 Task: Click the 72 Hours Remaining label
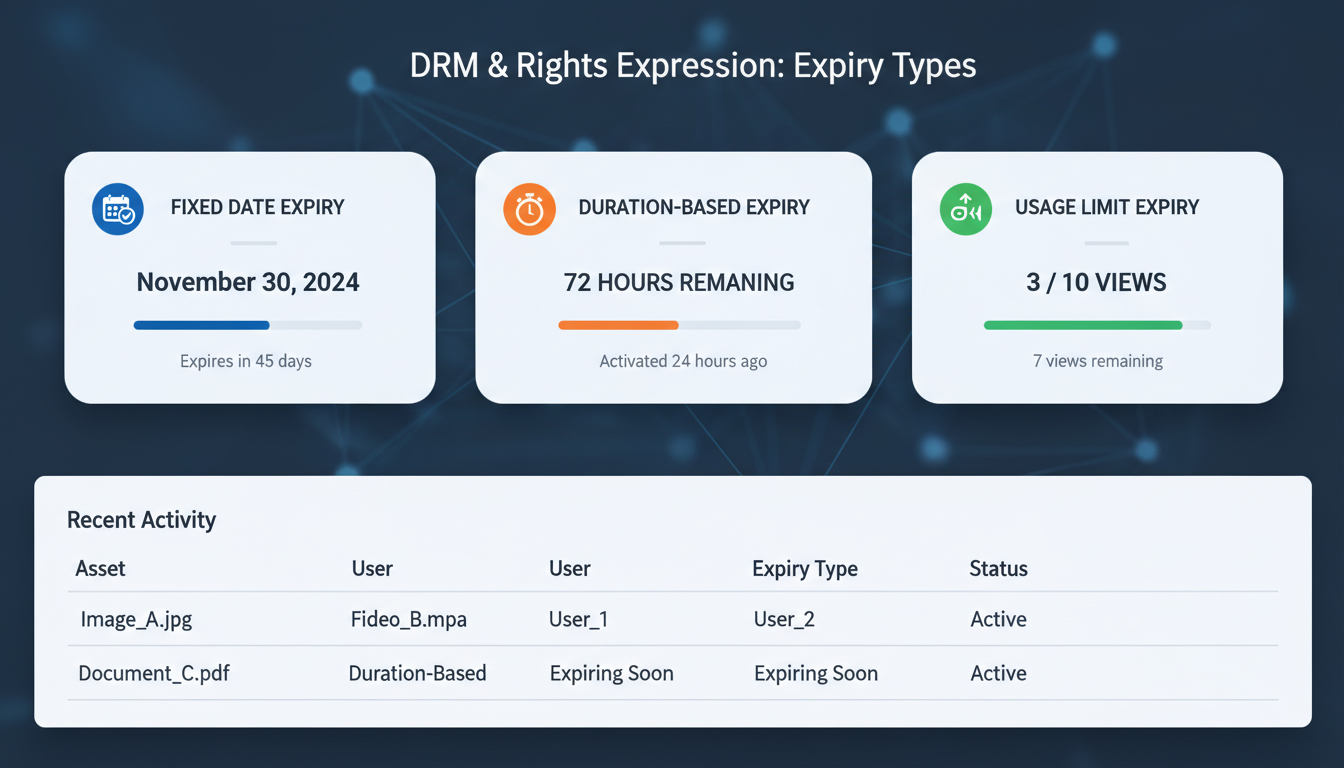click(x=679, y=283)
